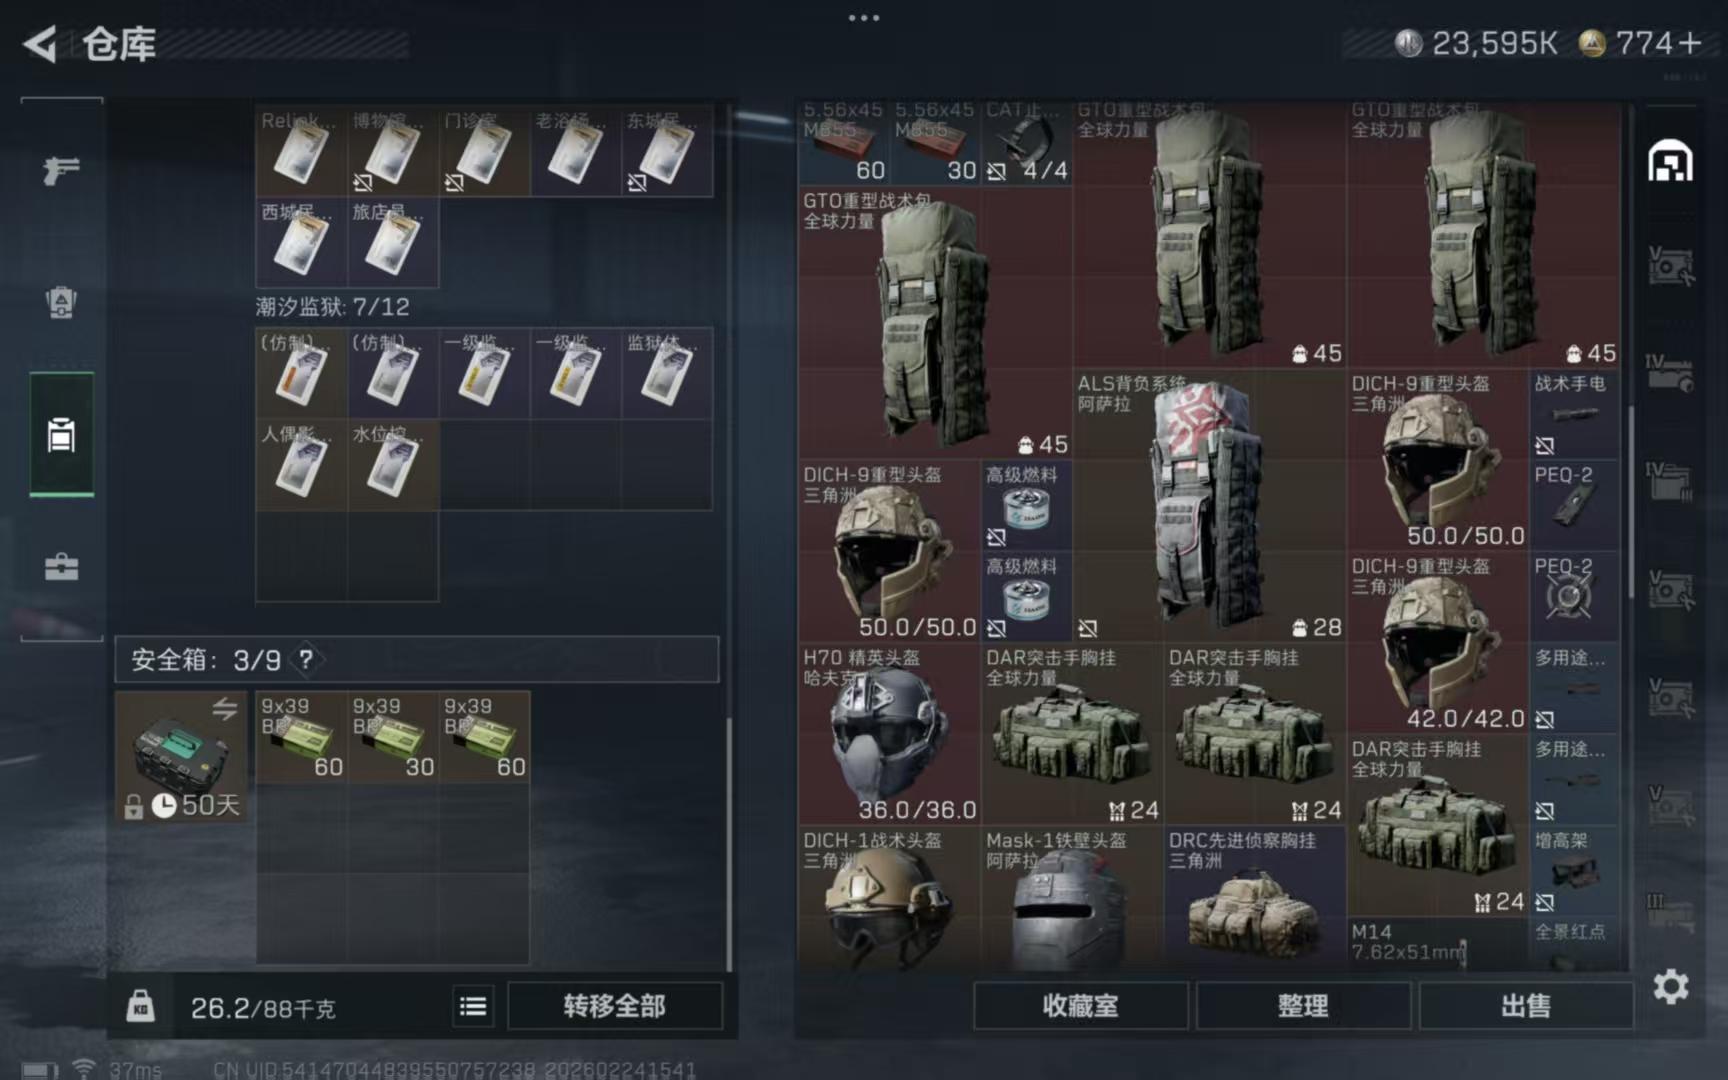This screenshot has width=1728, height=1080.
Task: Open the three-dot menu at top center
Action: point(864,17)
